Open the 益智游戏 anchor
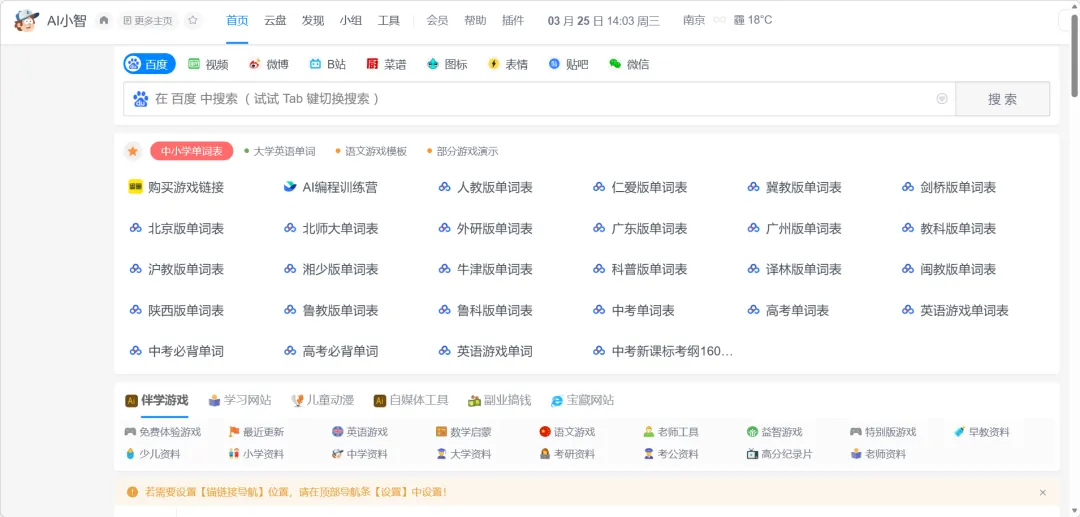Screen dimensions: 1080x517 774,432
